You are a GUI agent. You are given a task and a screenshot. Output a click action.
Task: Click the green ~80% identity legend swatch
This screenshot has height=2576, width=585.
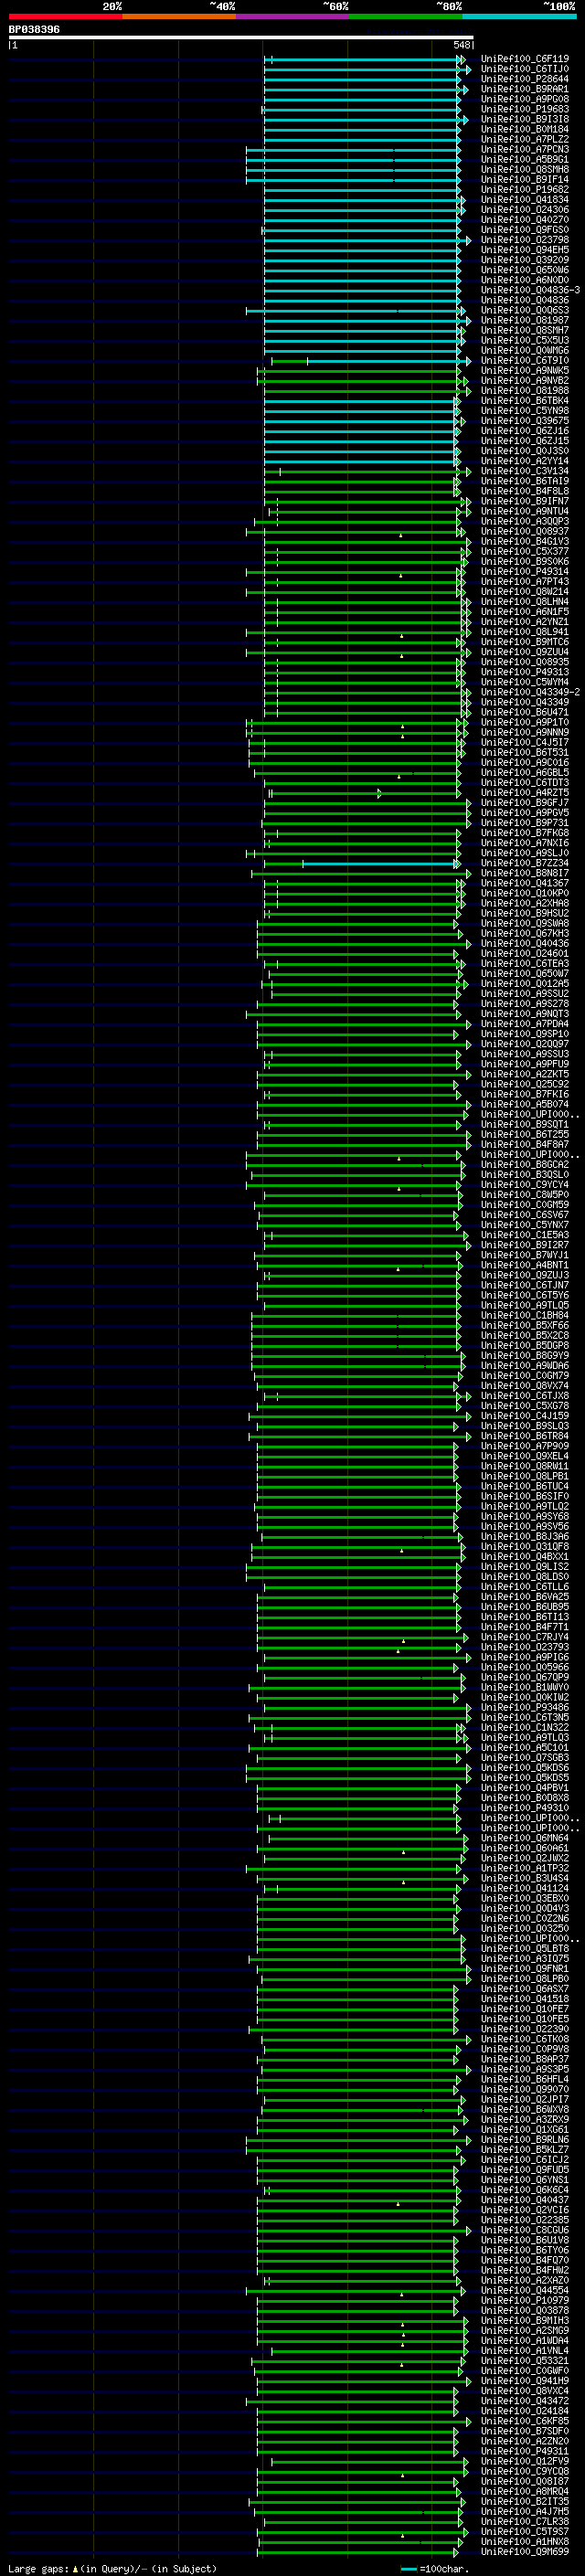click(x=406, y=16)
